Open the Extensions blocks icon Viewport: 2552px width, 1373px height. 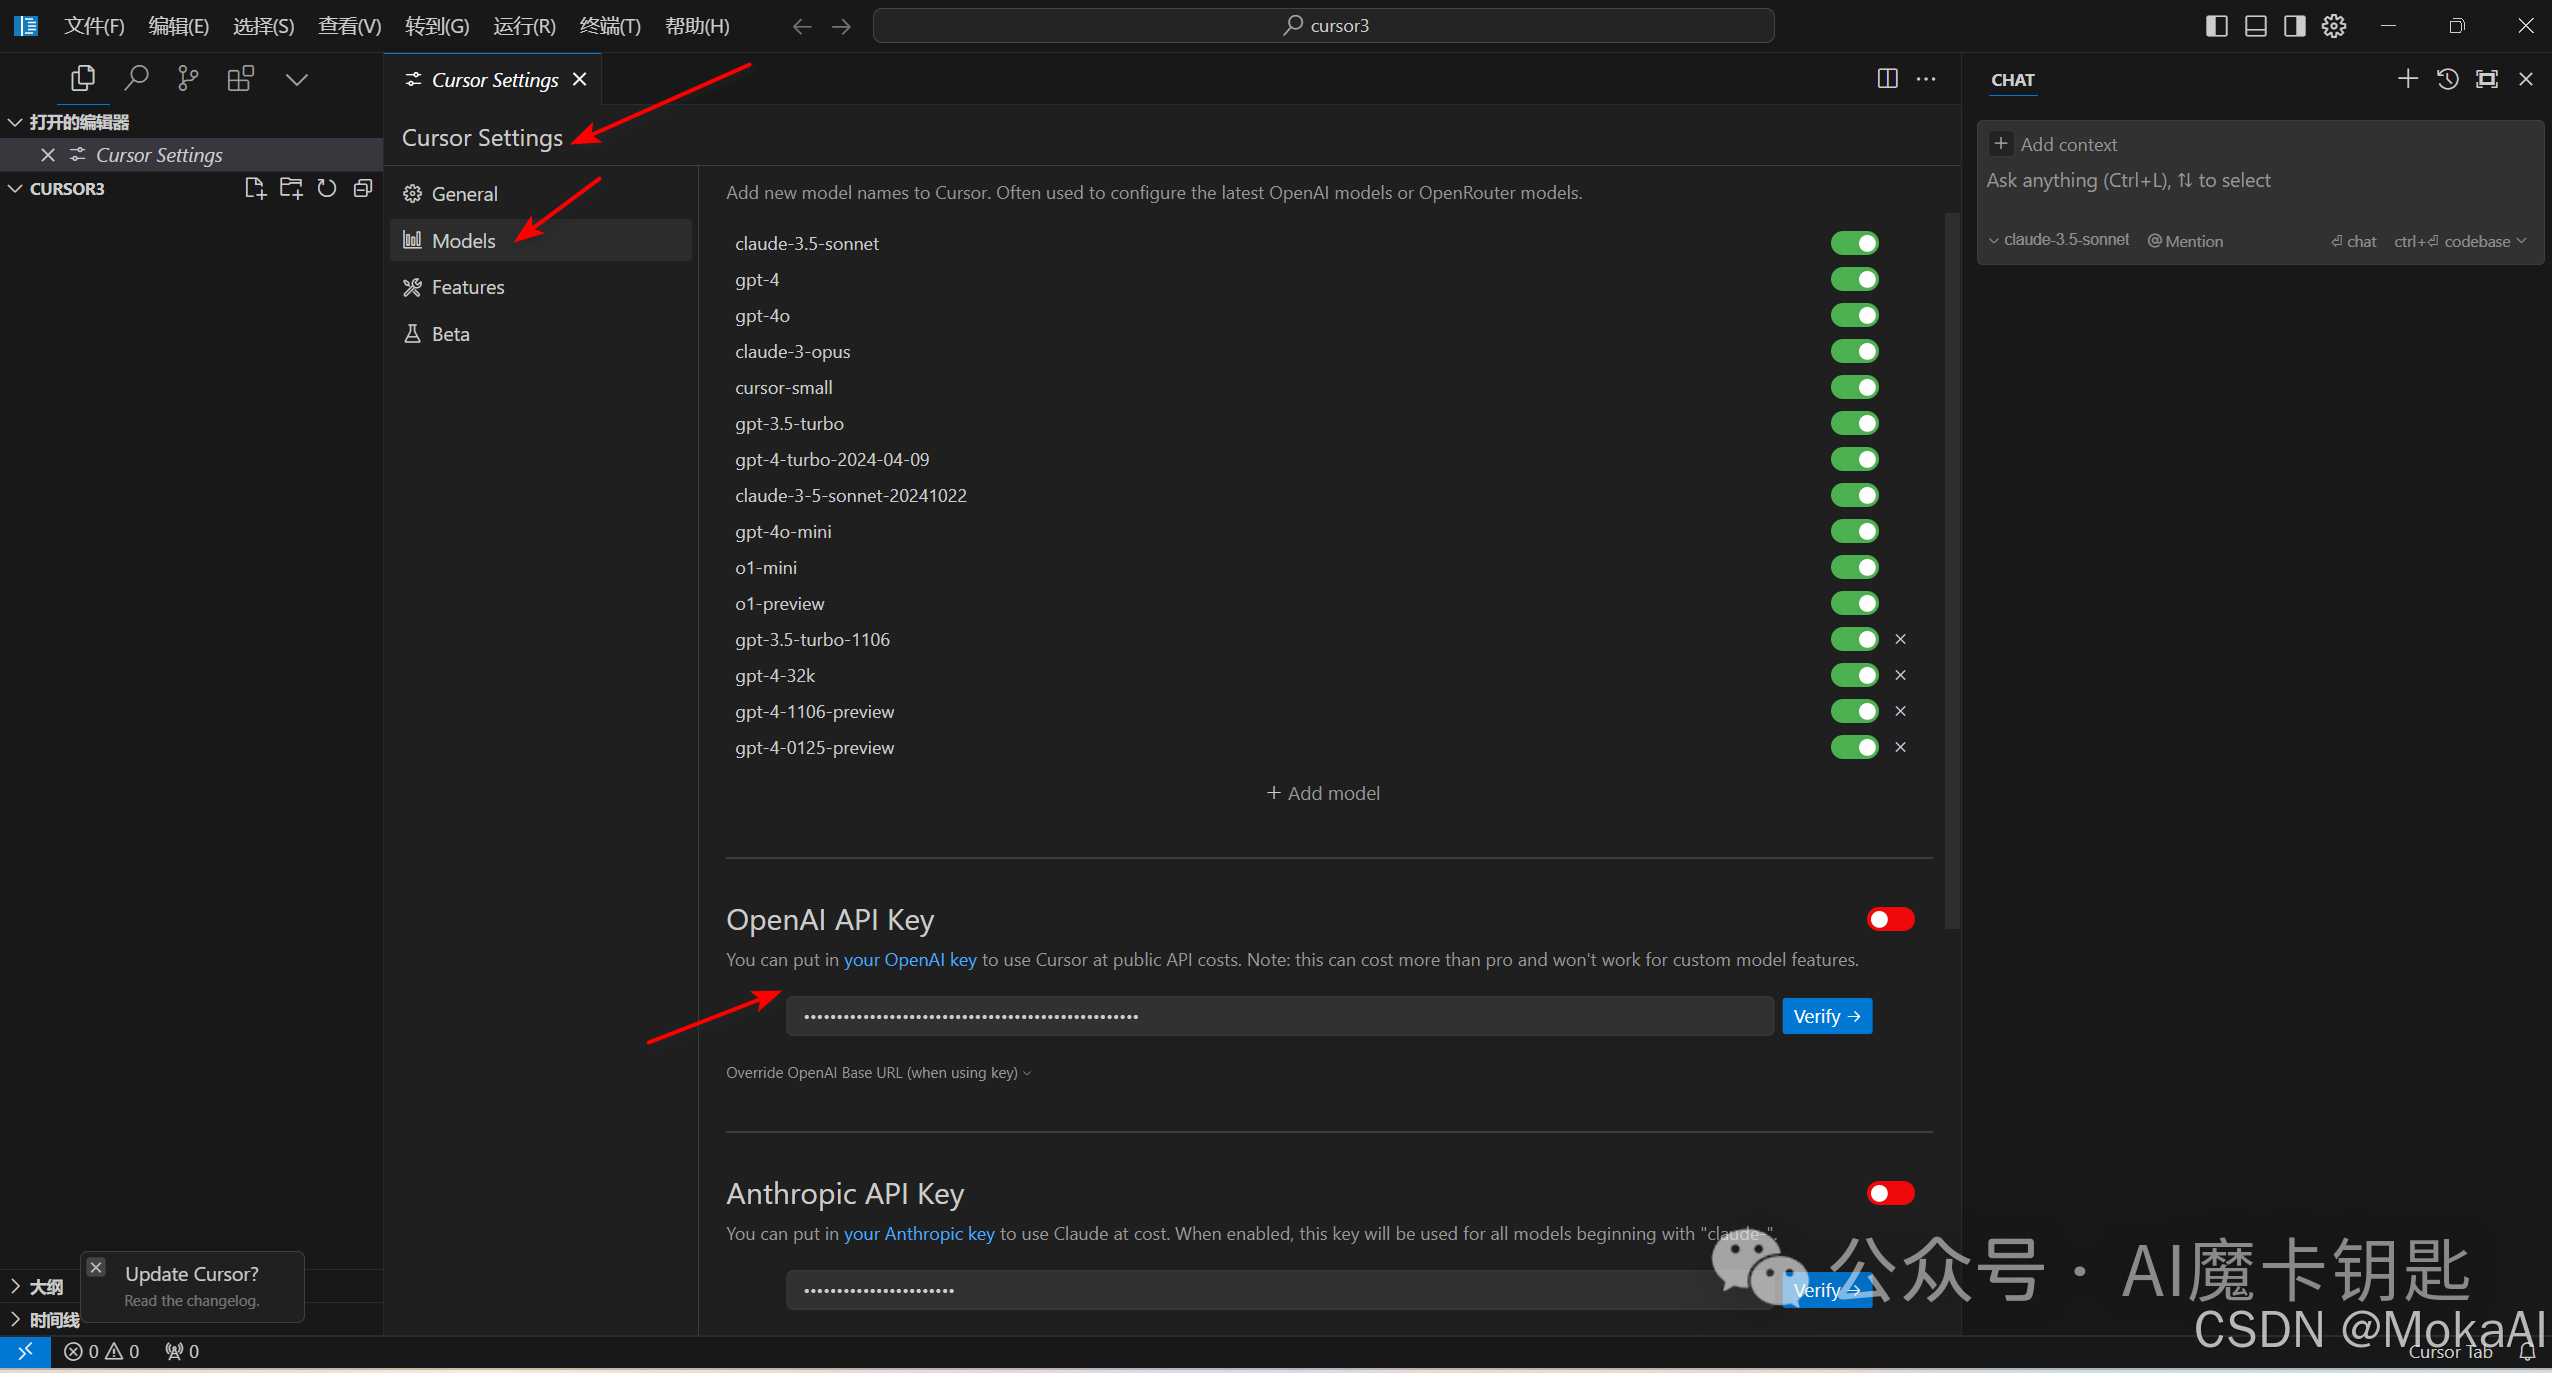240,78
